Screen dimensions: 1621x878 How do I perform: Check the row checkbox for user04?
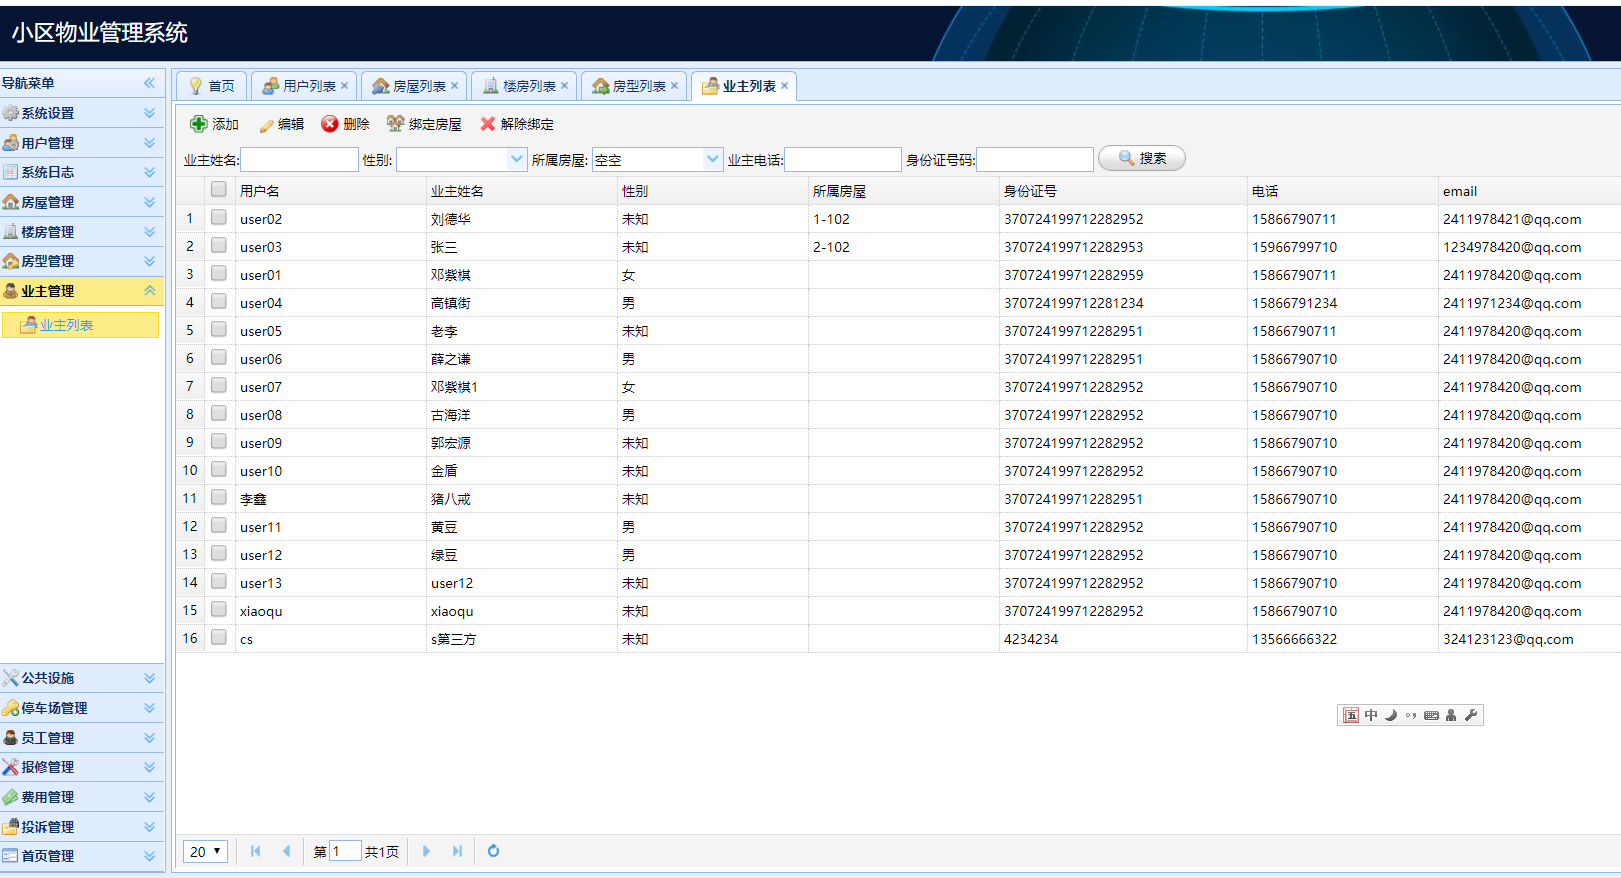click(219, 301)
